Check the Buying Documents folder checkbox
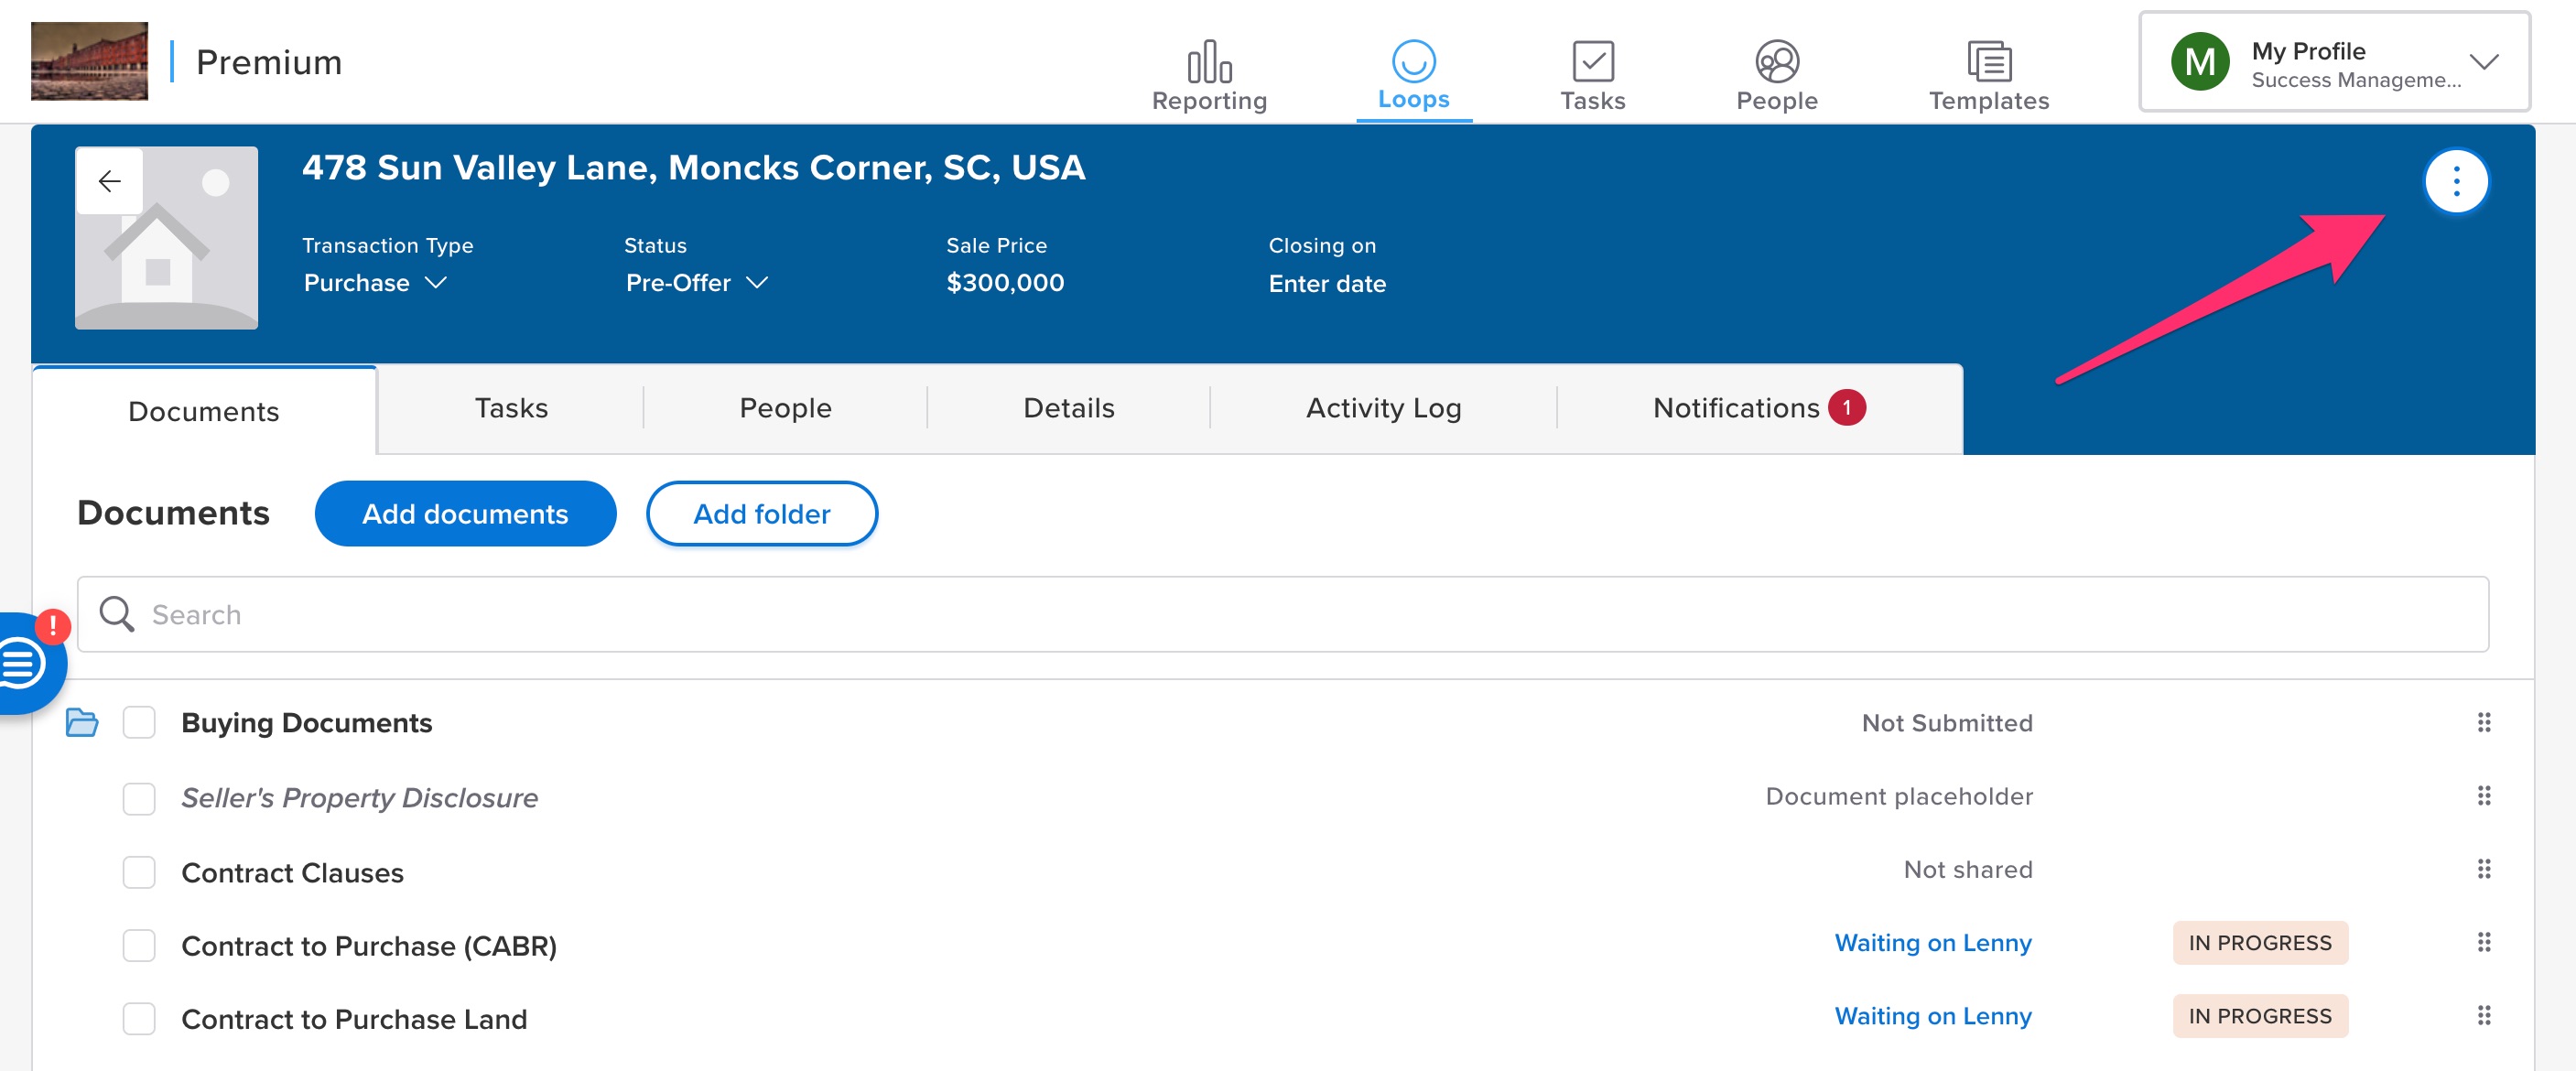The height and width of the screenshot is (1071, 2576). coord(139,722)
